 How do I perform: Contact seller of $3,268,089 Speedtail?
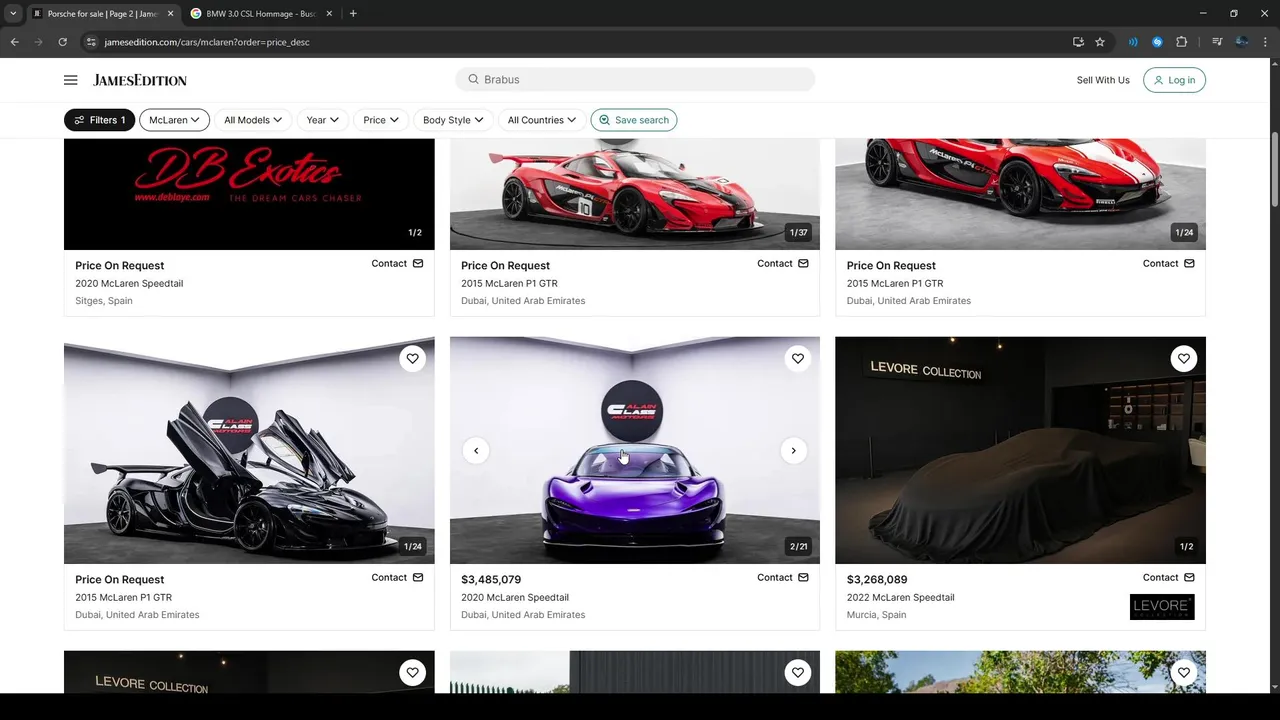[x=1169, y=578]
